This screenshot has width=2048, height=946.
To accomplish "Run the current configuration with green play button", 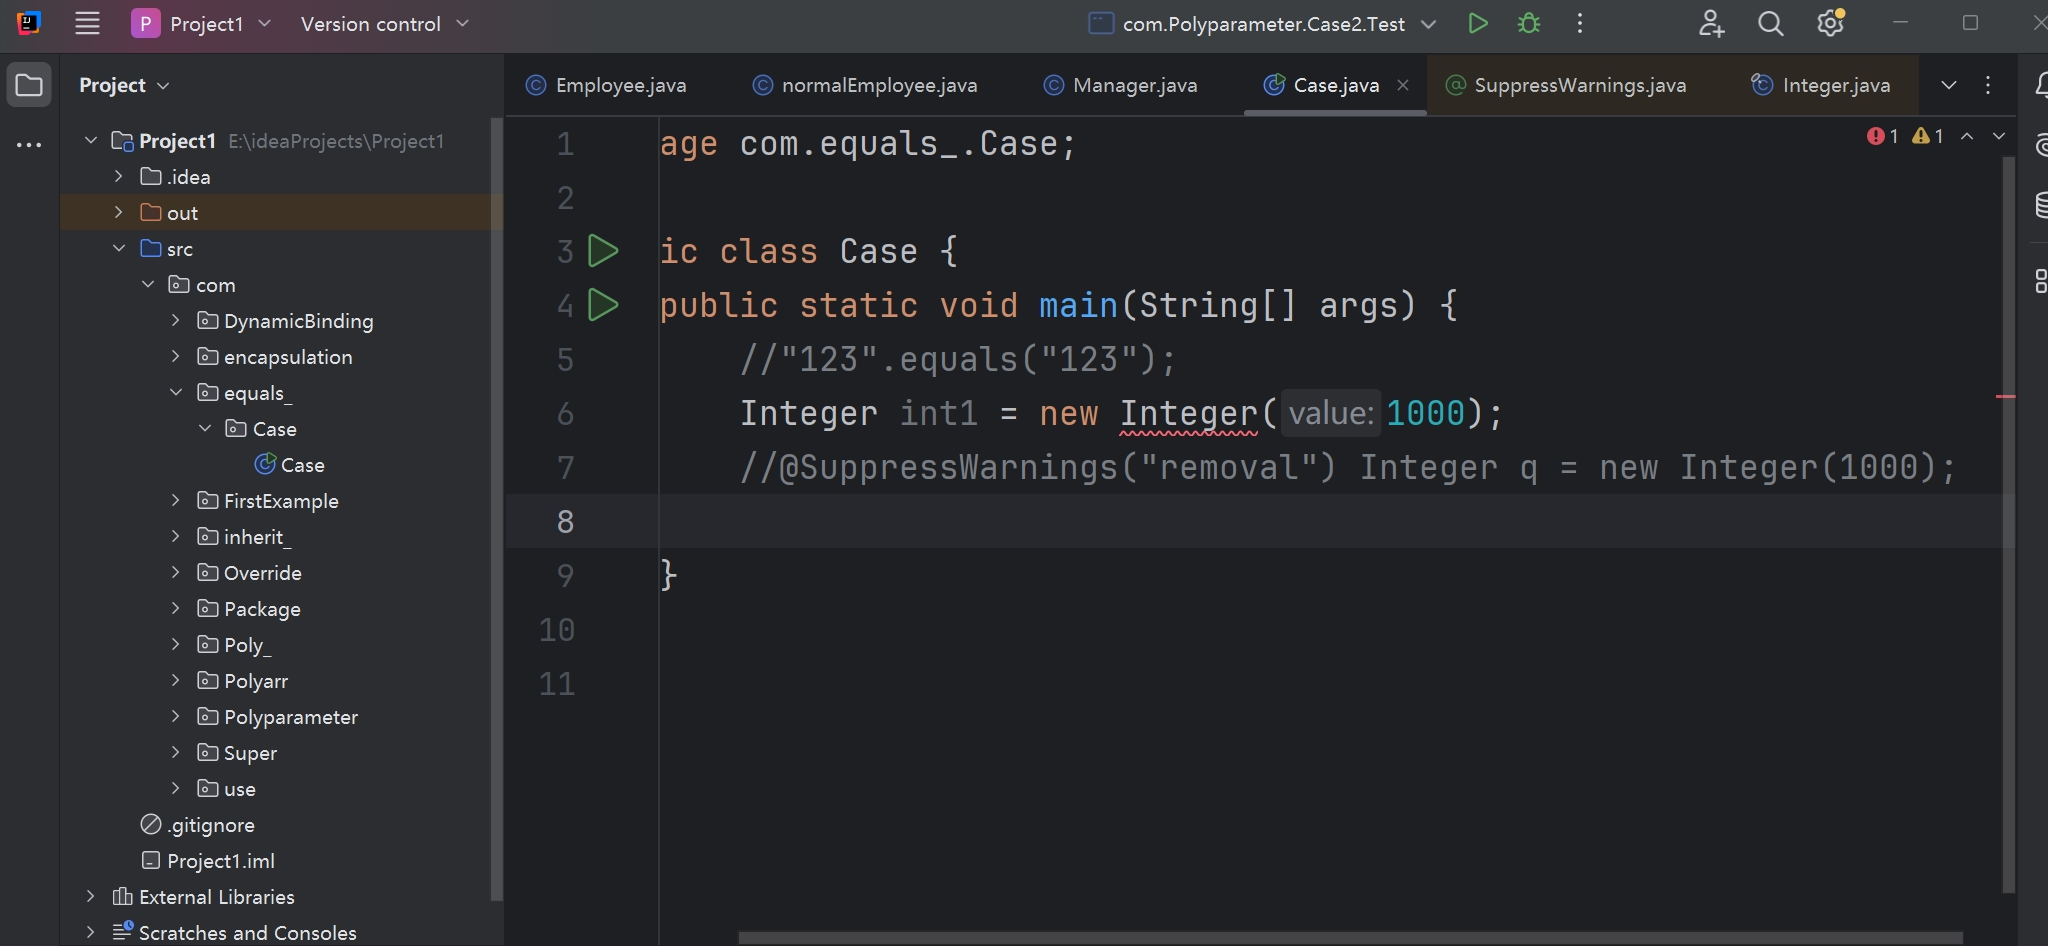I will tap(1477, 23).
